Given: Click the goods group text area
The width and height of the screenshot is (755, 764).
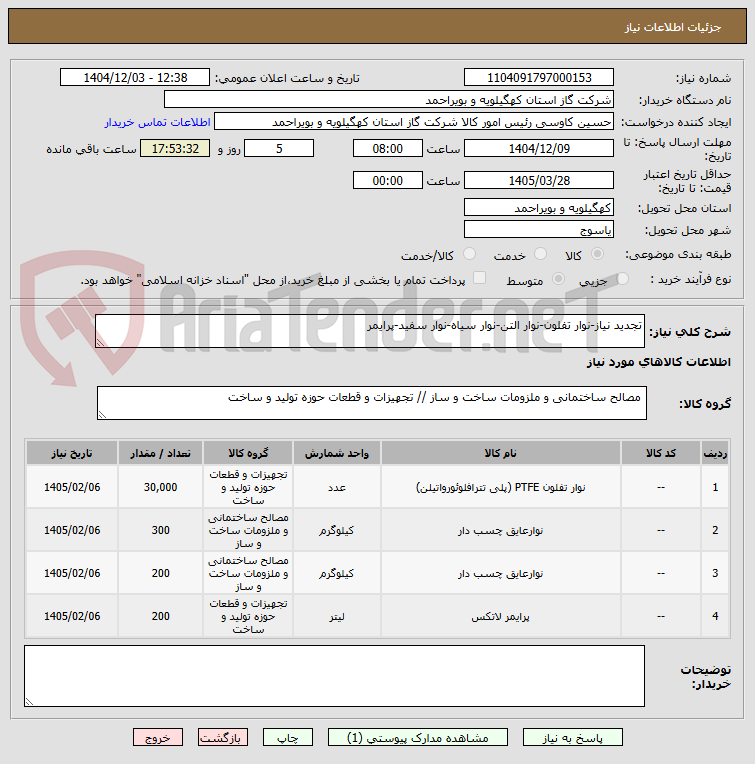Looking at the screenshot, I should [372, 403].
